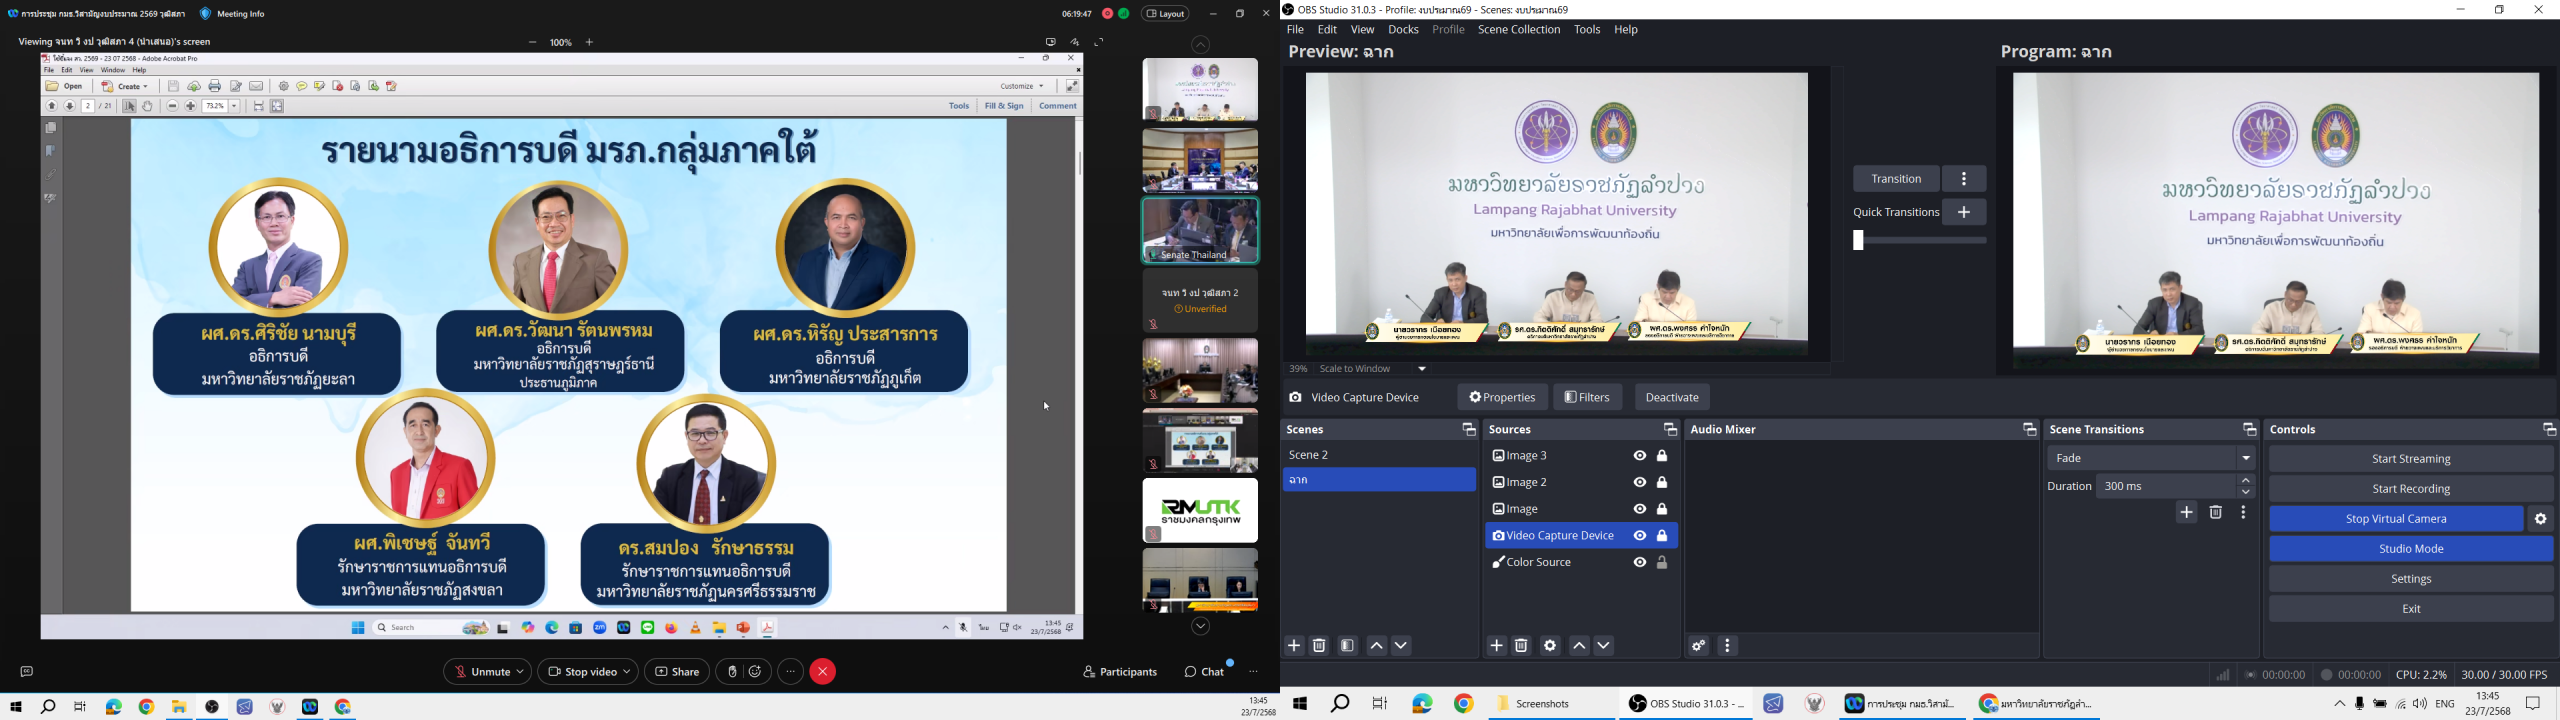2560x720 pixels.
Task: Open transition properties three-dot menu under Duration
Action: pyautogui.click(x=2244, y=513)
